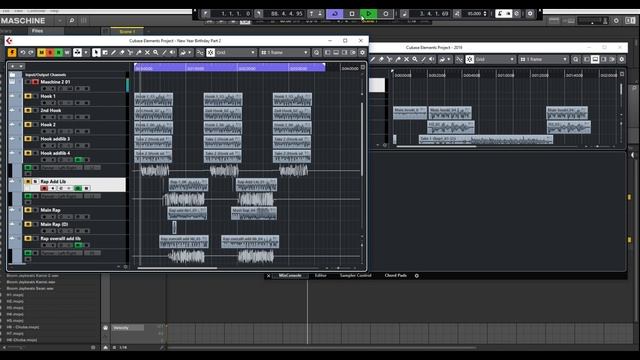Select Zoom tool in front project window

pos(156,53)
